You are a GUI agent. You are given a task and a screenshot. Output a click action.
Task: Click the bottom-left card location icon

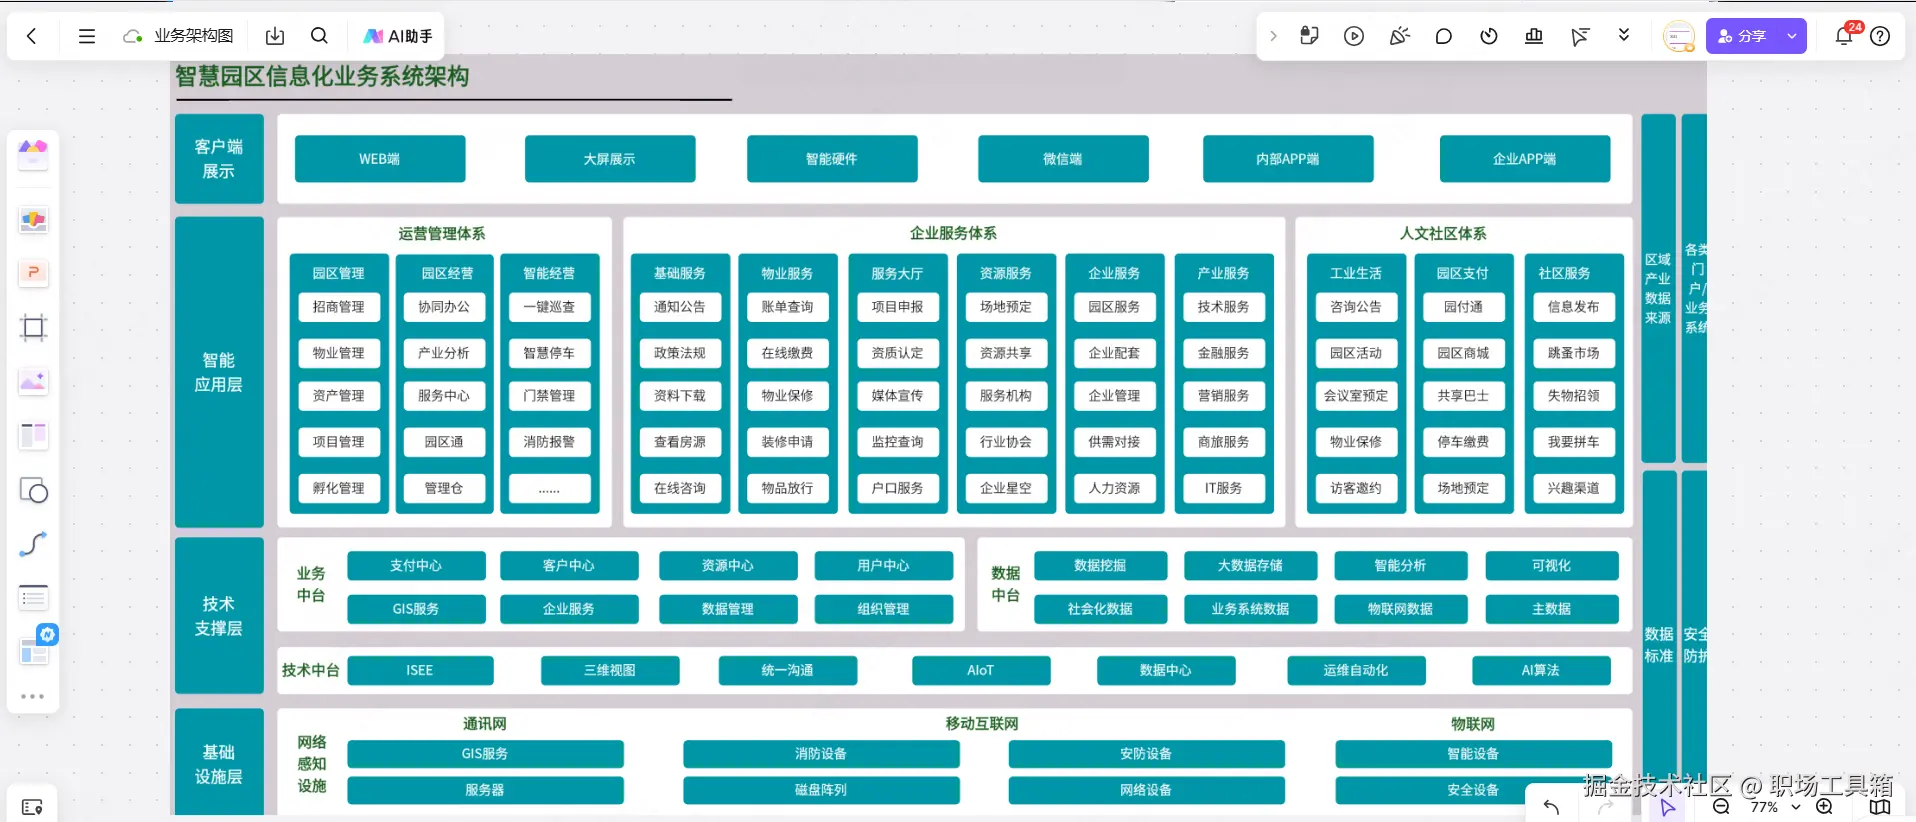pyautogui.click(x=33, y=807)
